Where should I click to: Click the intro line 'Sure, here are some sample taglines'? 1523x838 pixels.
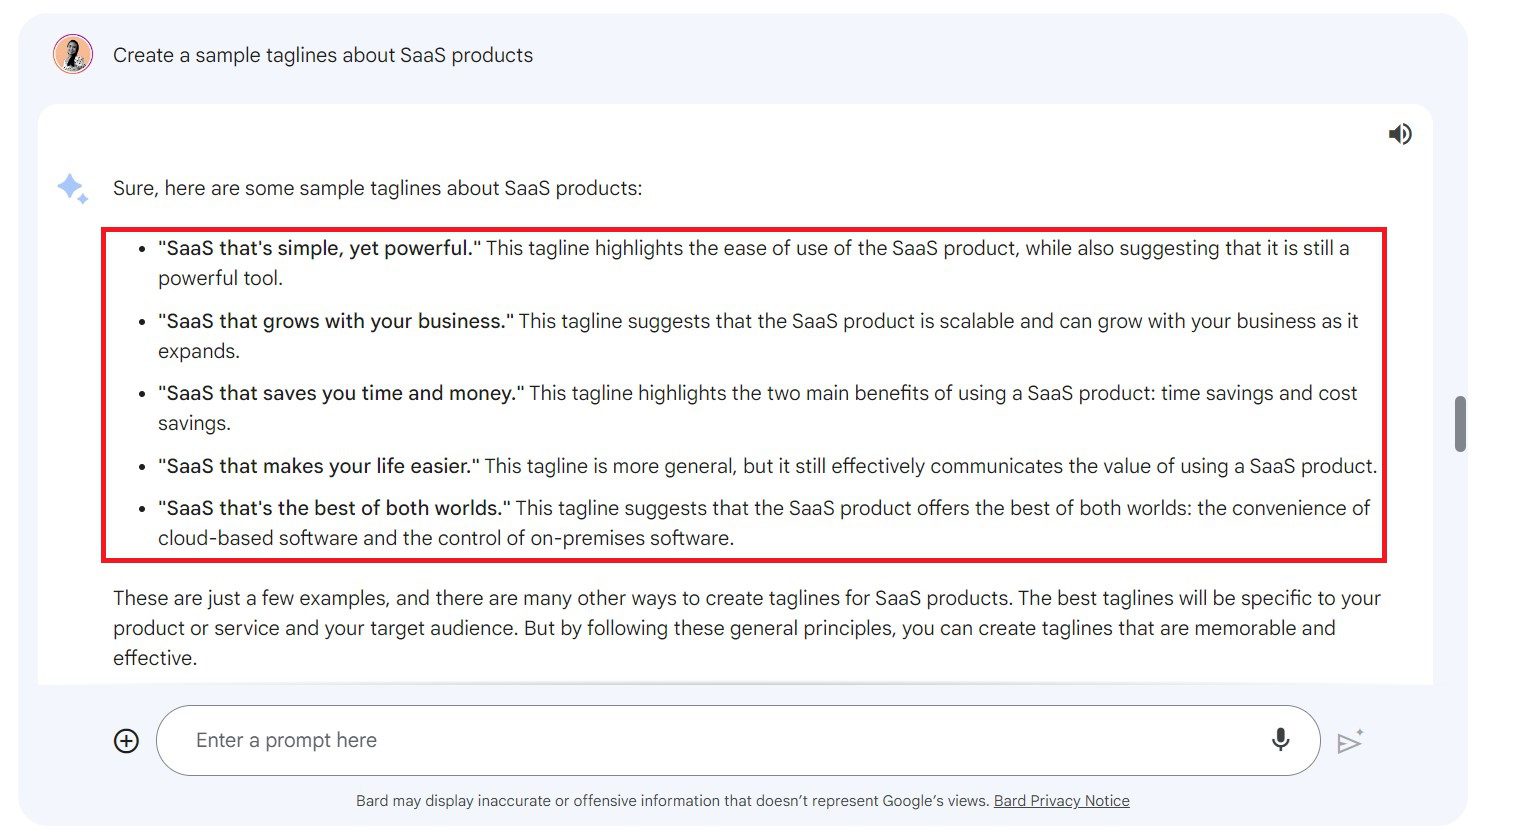tap(377, 188)
